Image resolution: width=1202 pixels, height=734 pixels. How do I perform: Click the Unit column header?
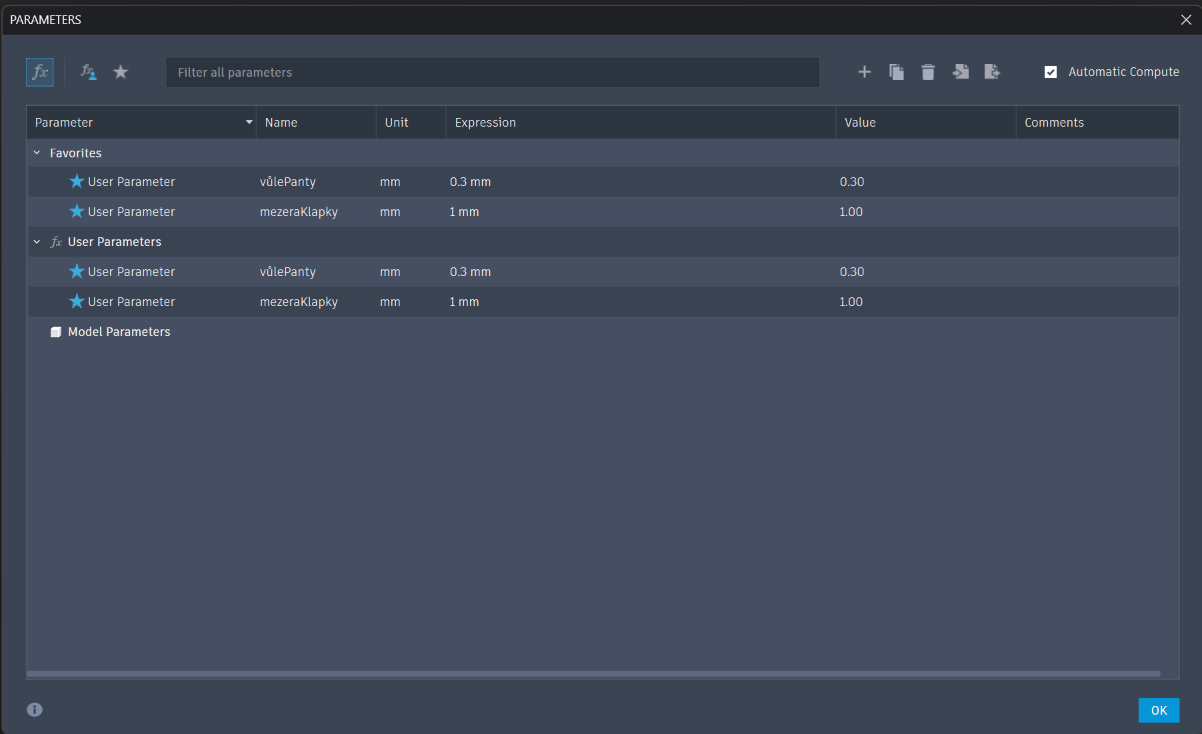click(411, 123)
